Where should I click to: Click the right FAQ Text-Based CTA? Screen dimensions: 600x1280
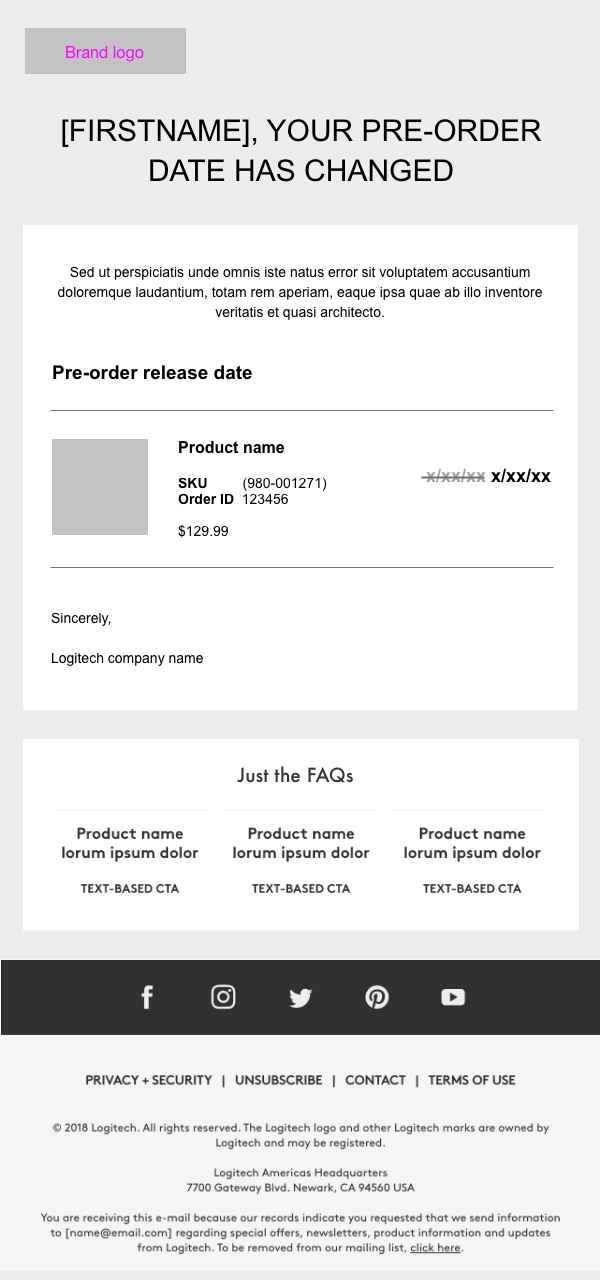[x=472, y=888]
